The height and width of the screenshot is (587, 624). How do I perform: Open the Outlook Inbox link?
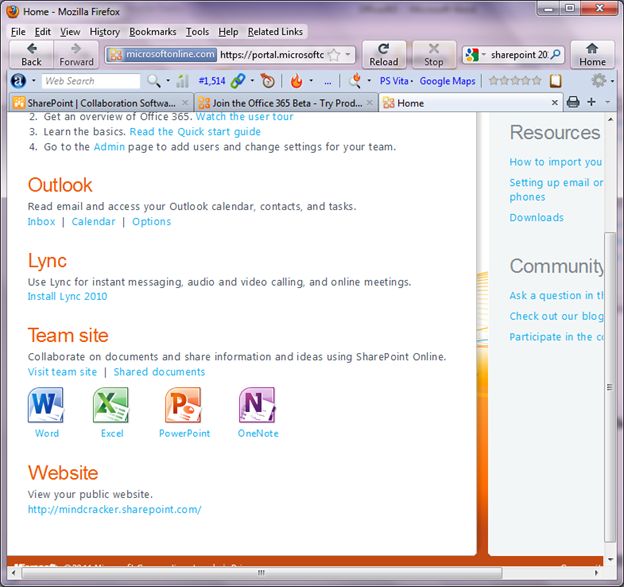pos(41,221)
